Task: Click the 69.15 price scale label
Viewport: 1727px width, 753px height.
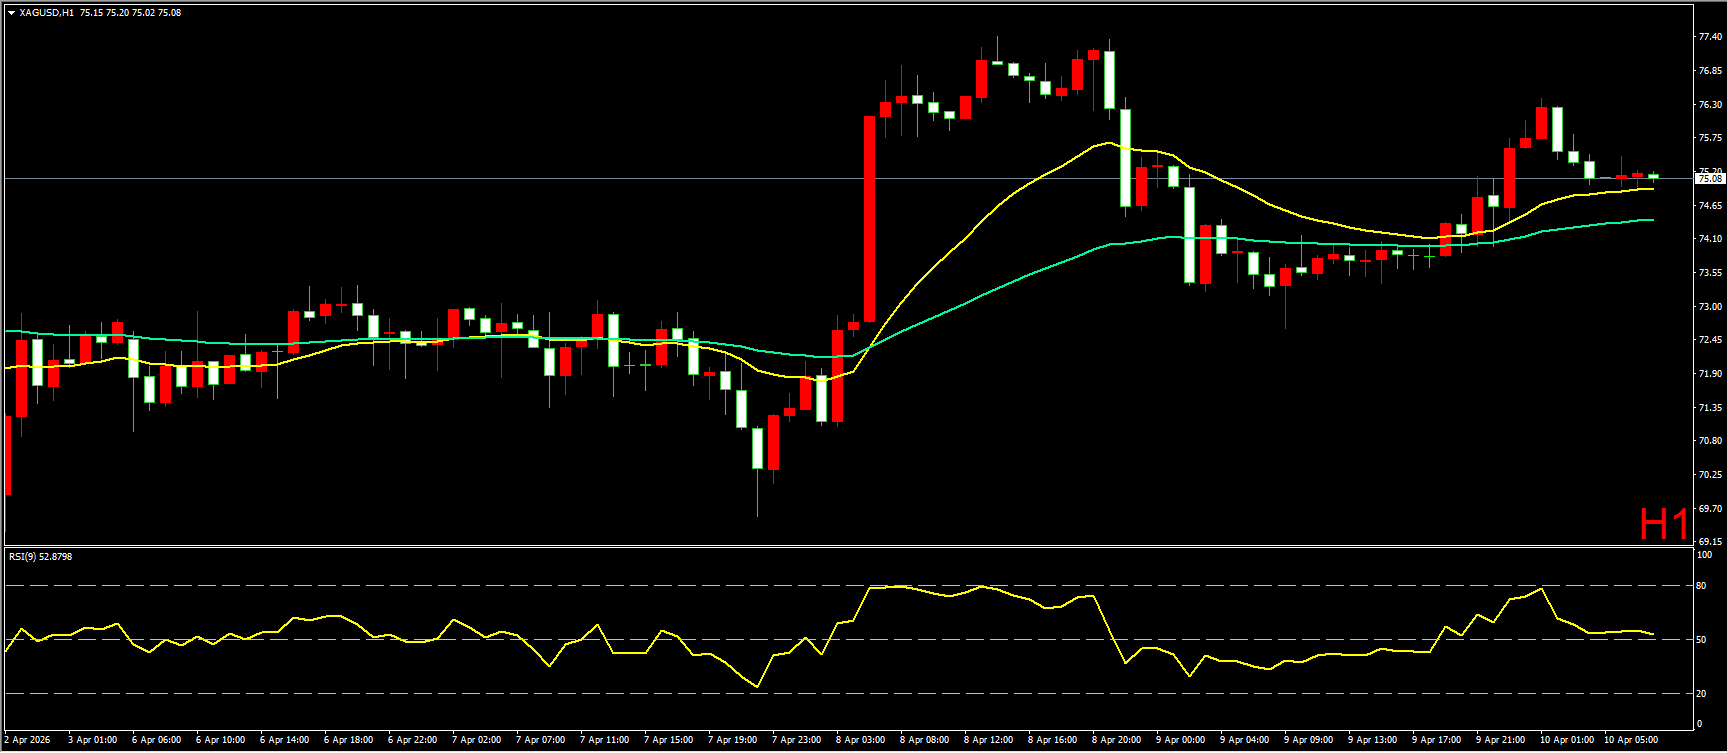Action: [1709, 542]
